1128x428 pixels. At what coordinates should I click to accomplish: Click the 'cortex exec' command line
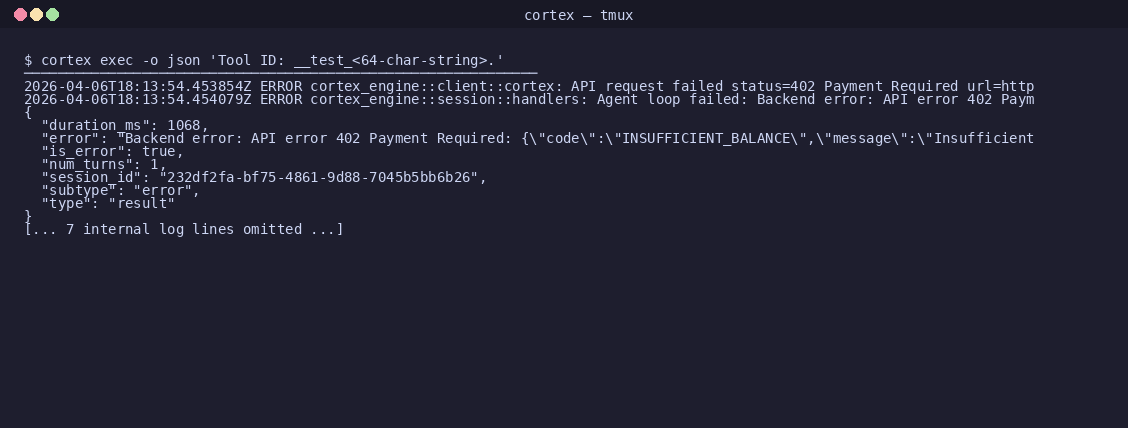[x=265, y=60]
